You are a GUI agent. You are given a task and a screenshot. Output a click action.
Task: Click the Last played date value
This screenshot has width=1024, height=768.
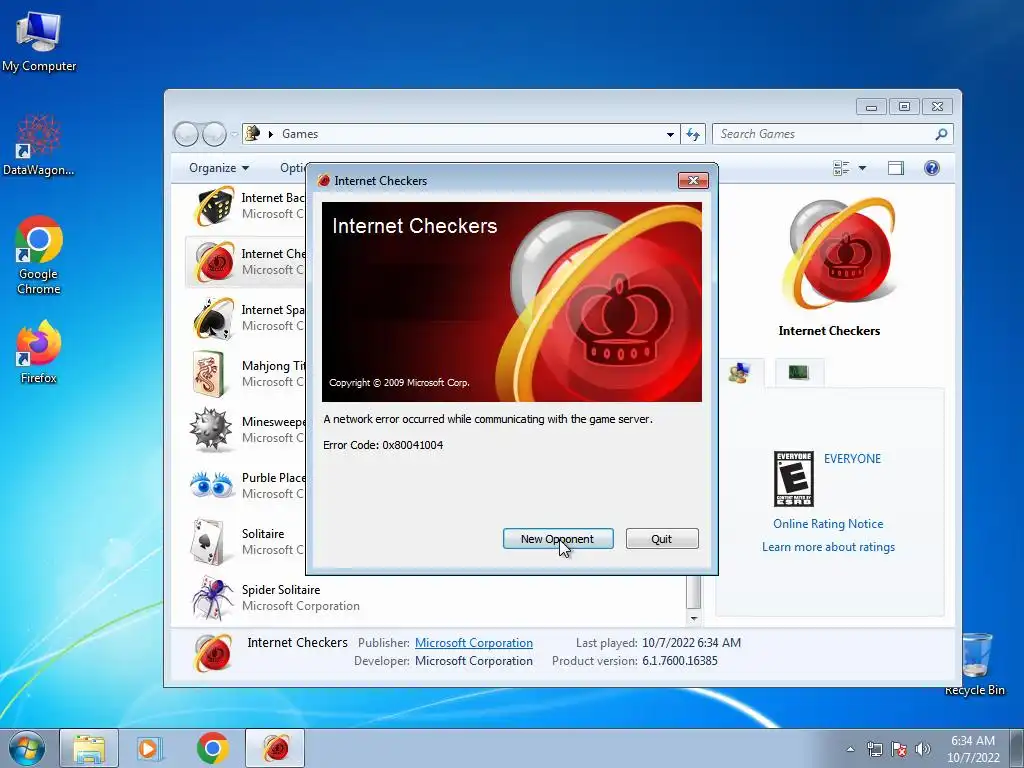tap(692, 643)
